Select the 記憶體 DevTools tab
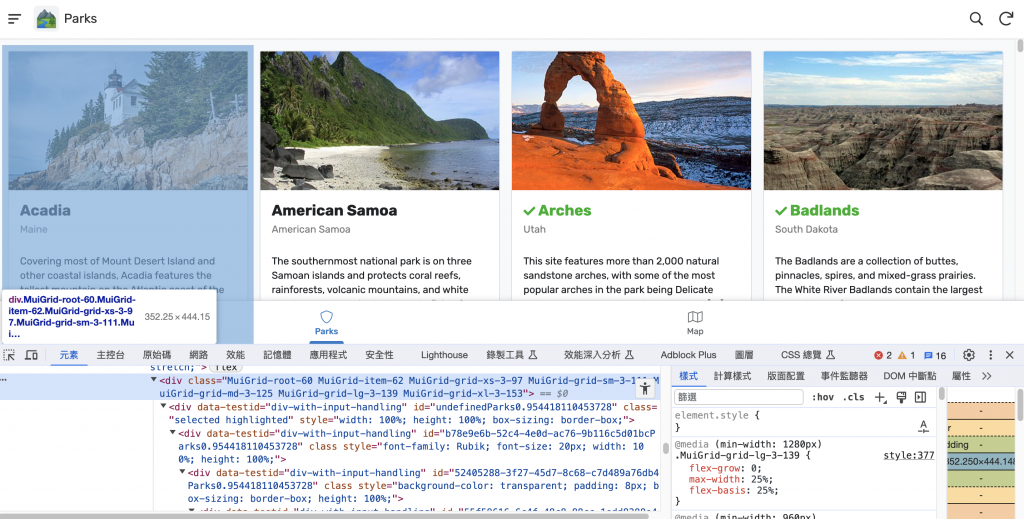This screenshot has width=1024, height=519. pos(277,355)
